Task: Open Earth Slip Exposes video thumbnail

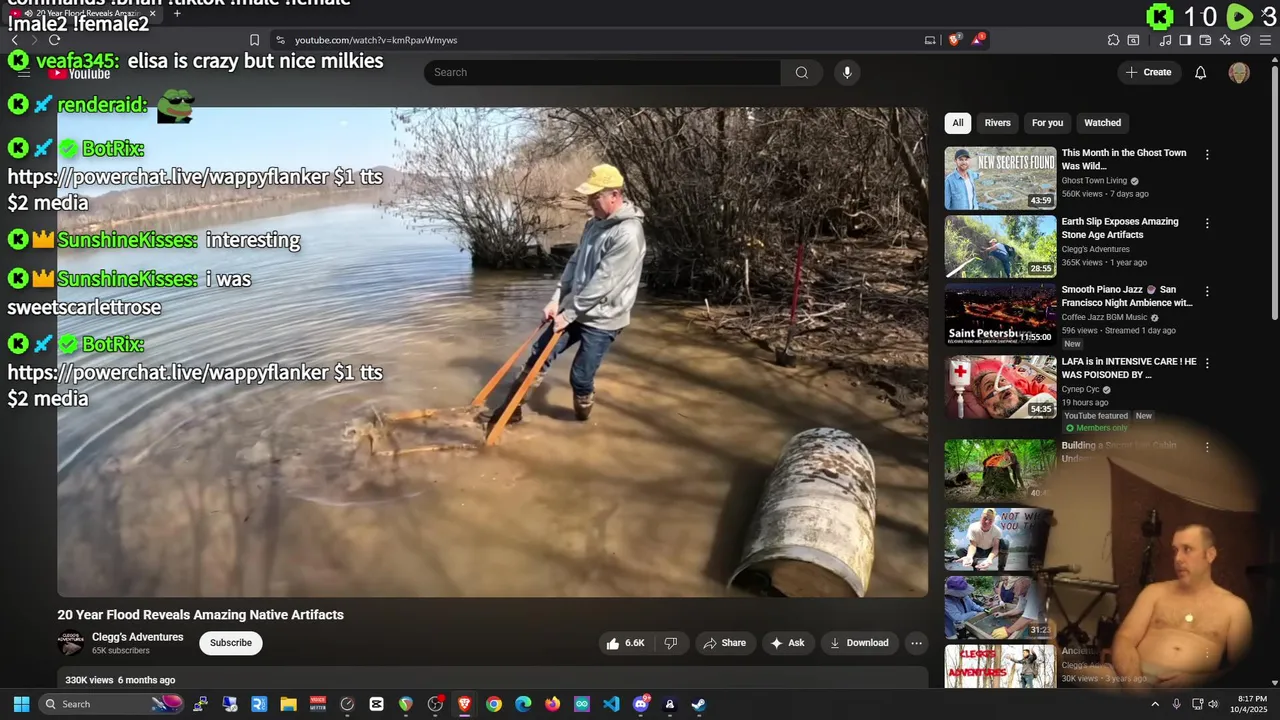Action: [1000, 246]
